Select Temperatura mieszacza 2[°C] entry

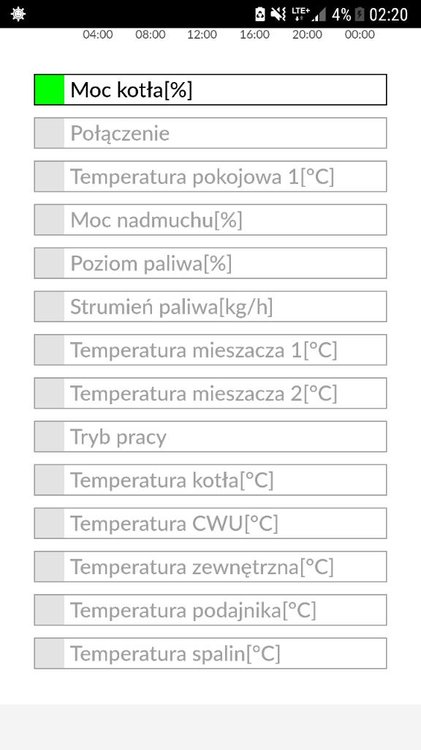[210, 393]
